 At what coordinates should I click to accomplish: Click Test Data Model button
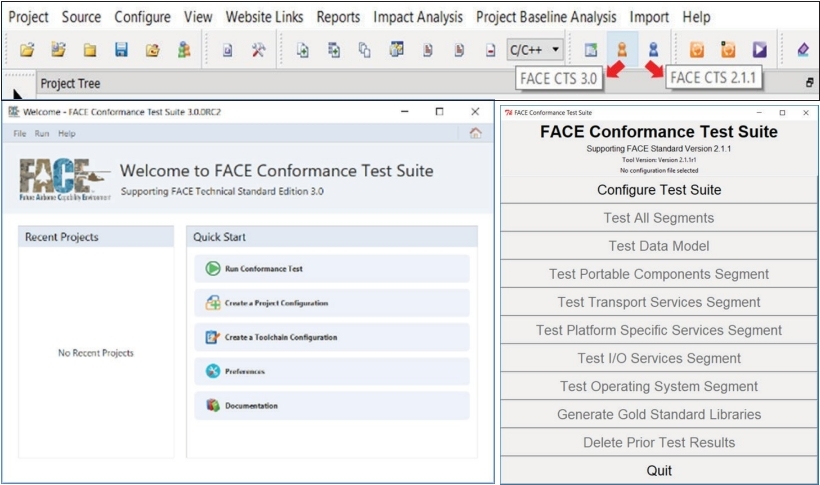coord(659,246)
